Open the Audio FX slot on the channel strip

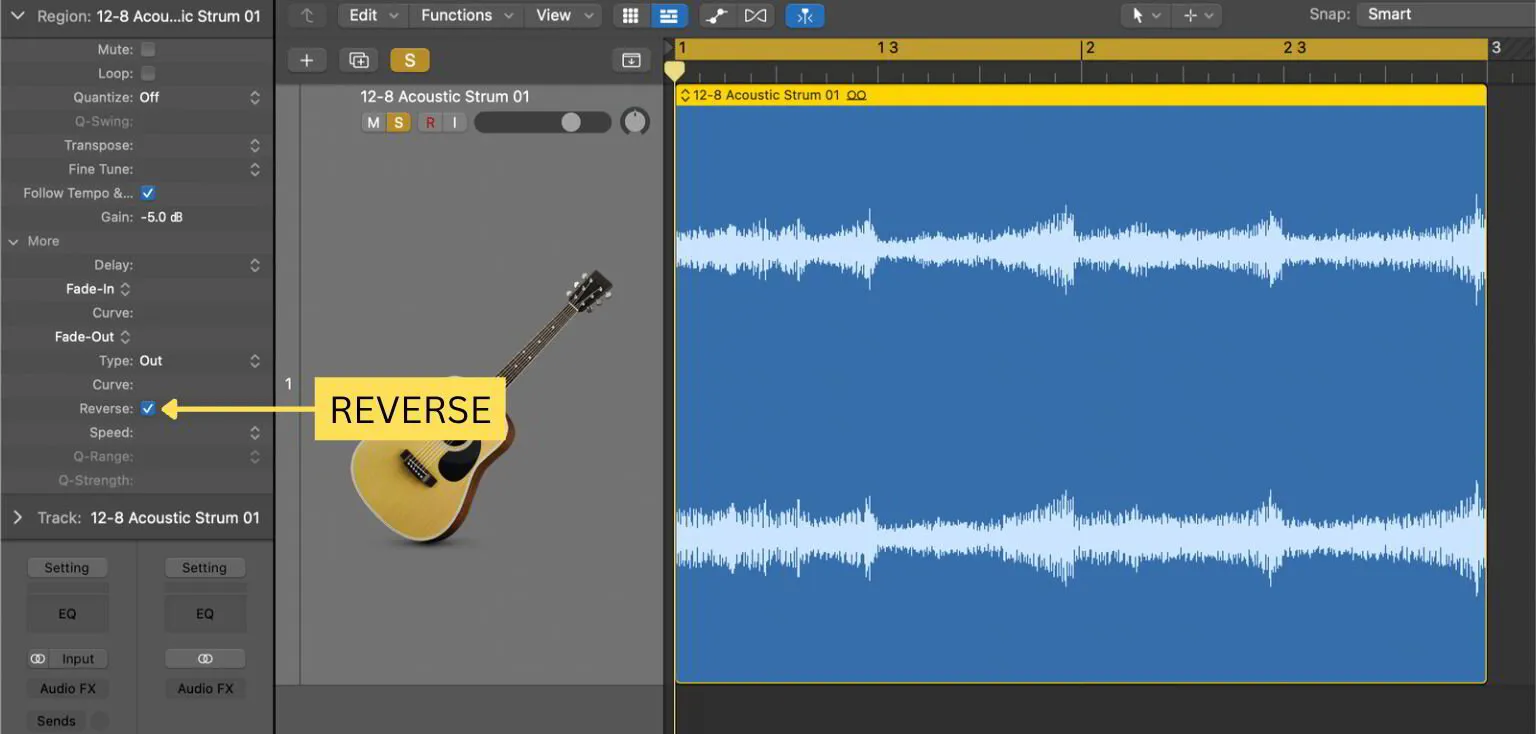coord(67,688)
